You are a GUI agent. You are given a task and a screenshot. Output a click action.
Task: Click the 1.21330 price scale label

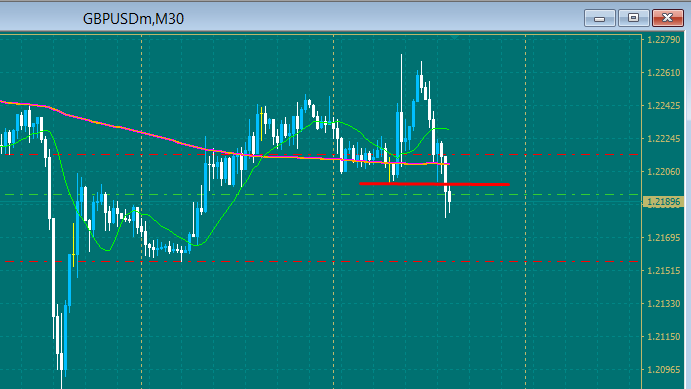(664, 304)
